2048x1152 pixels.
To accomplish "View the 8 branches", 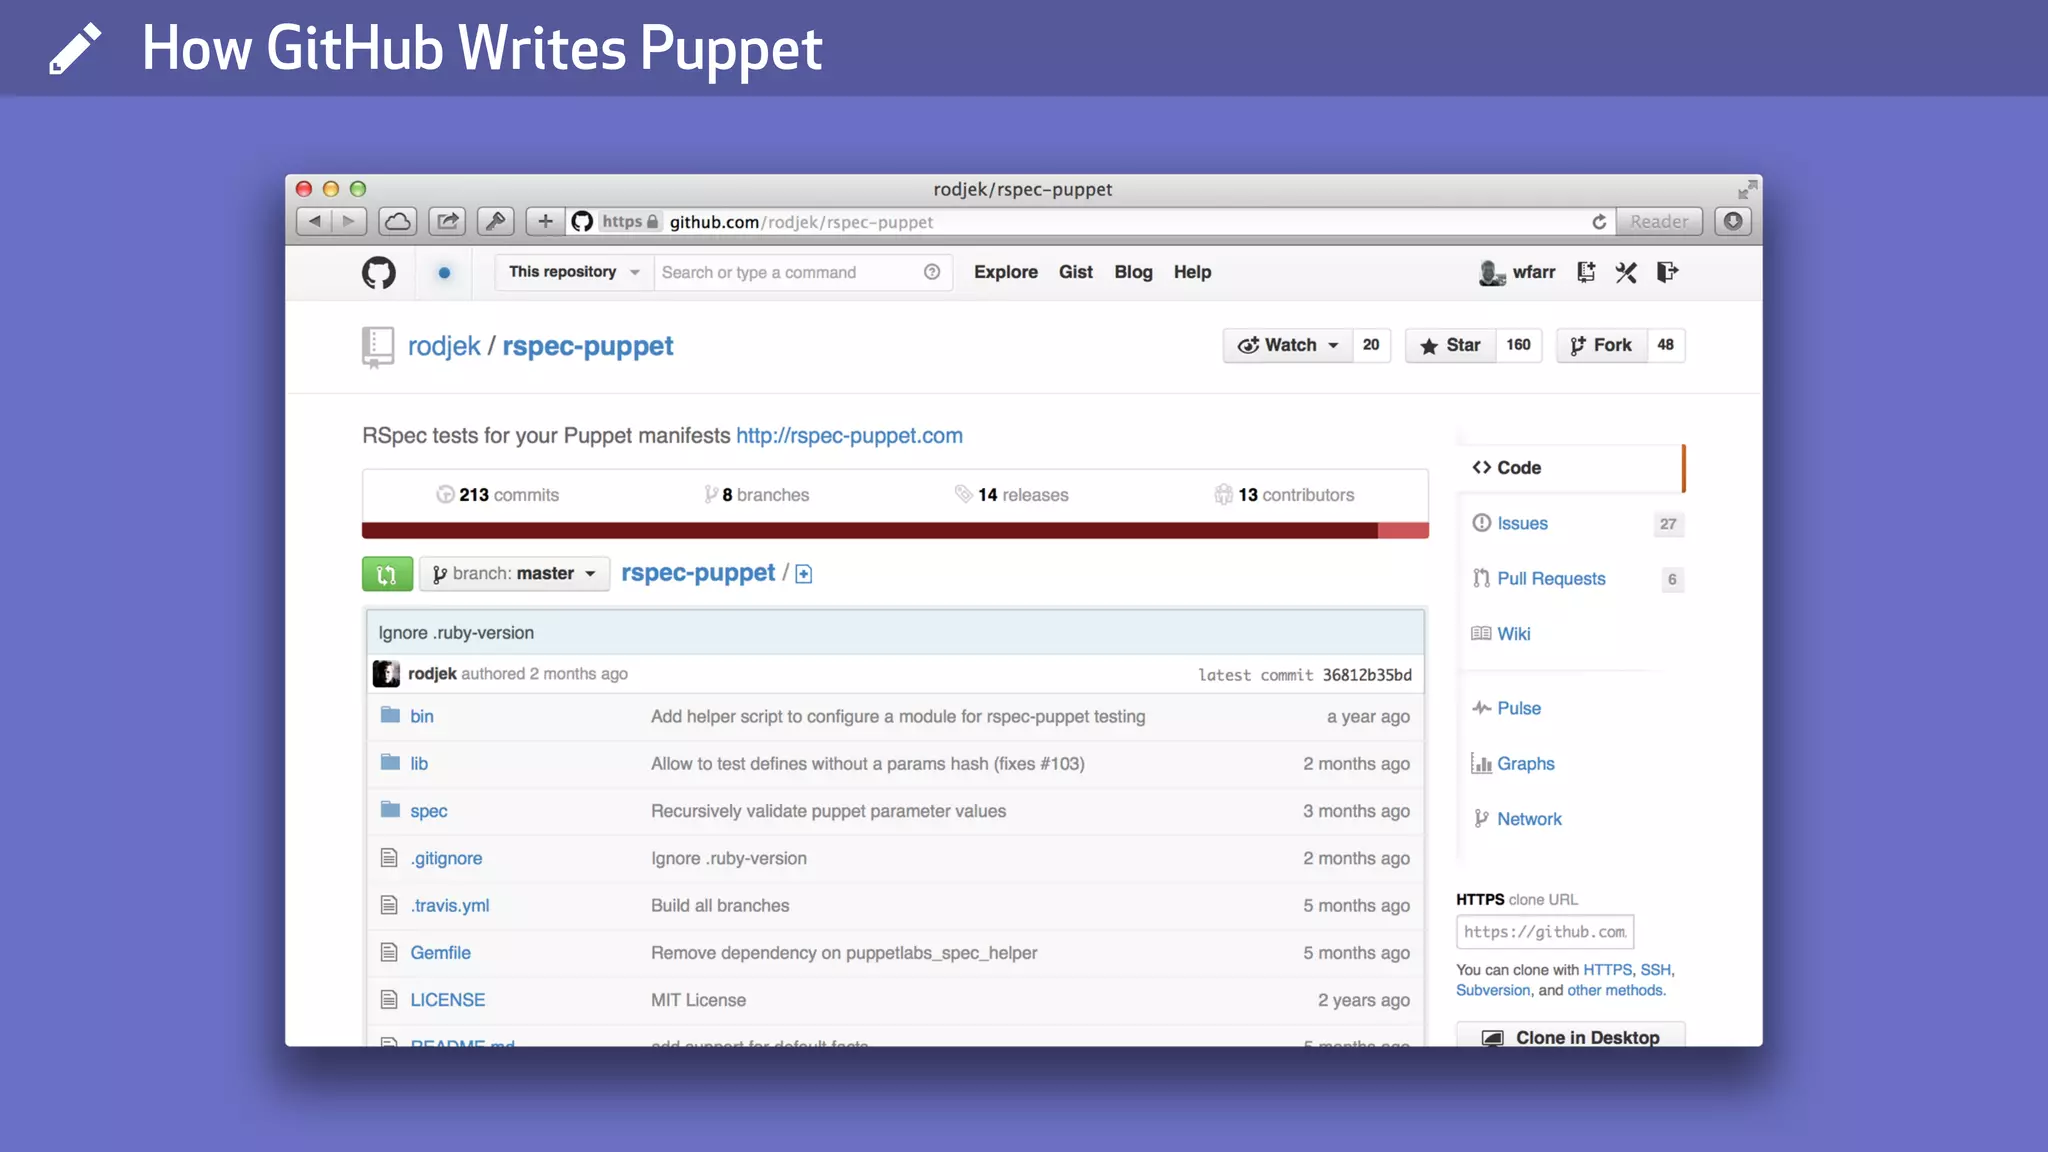I will pyautogui.click(x=756, y=495).
